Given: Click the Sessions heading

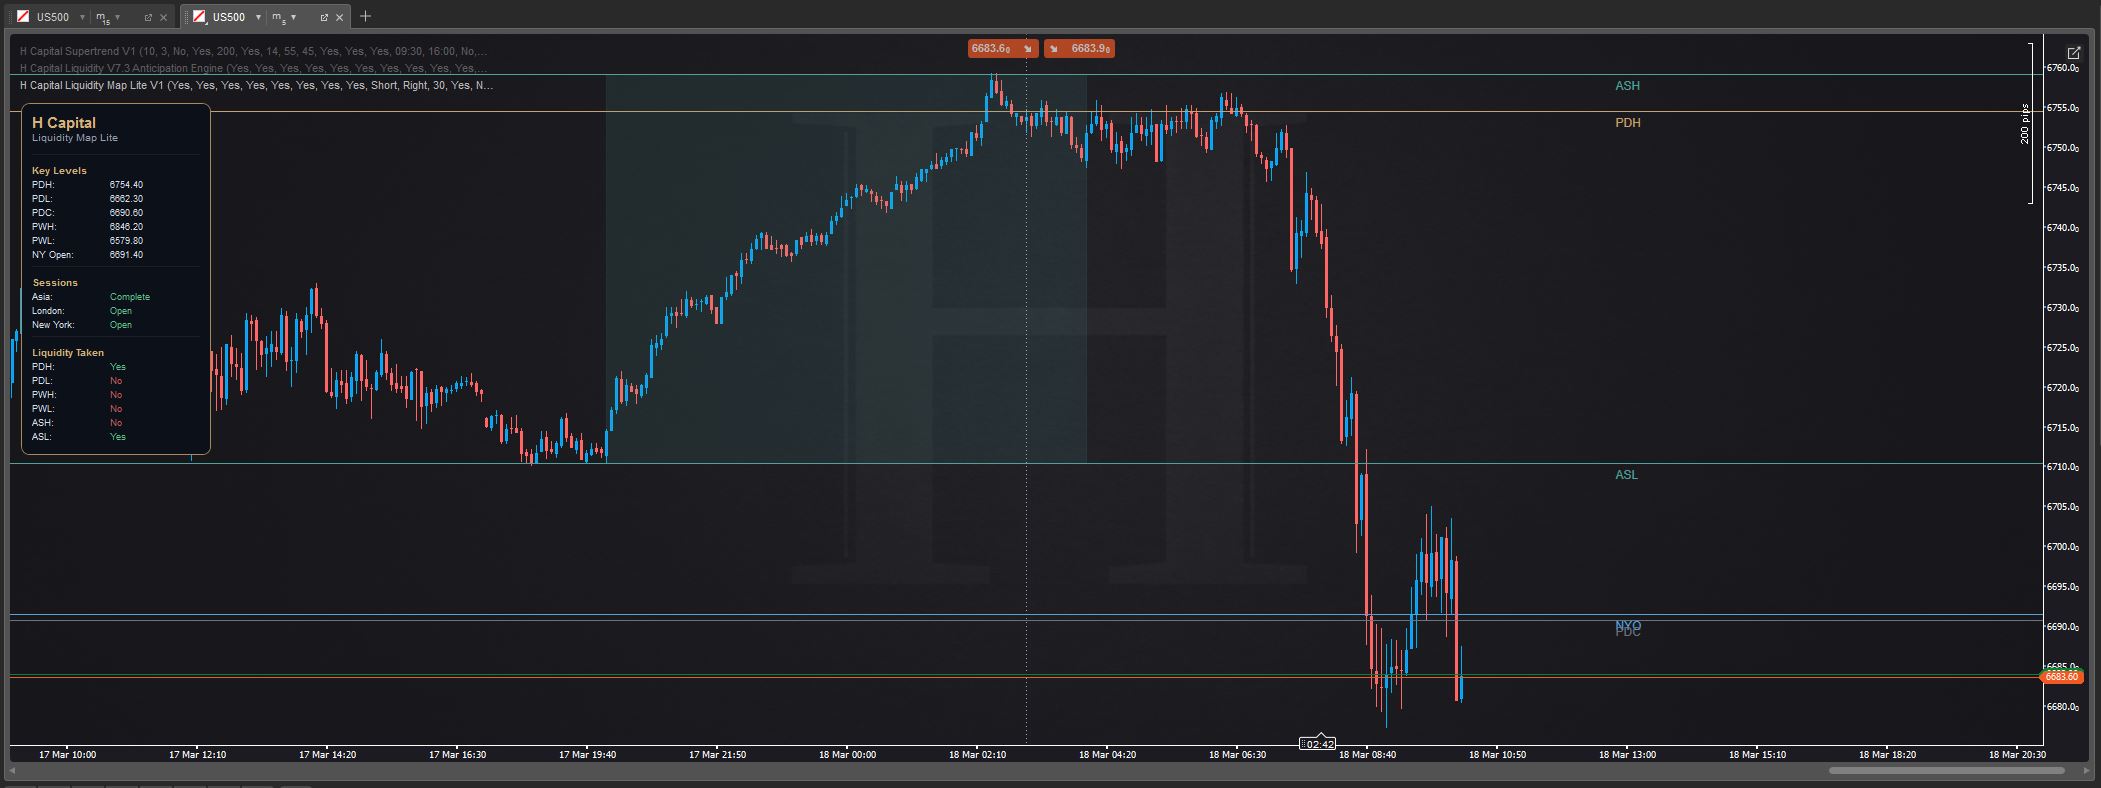Looking at the screenshot, I should 55,283.
